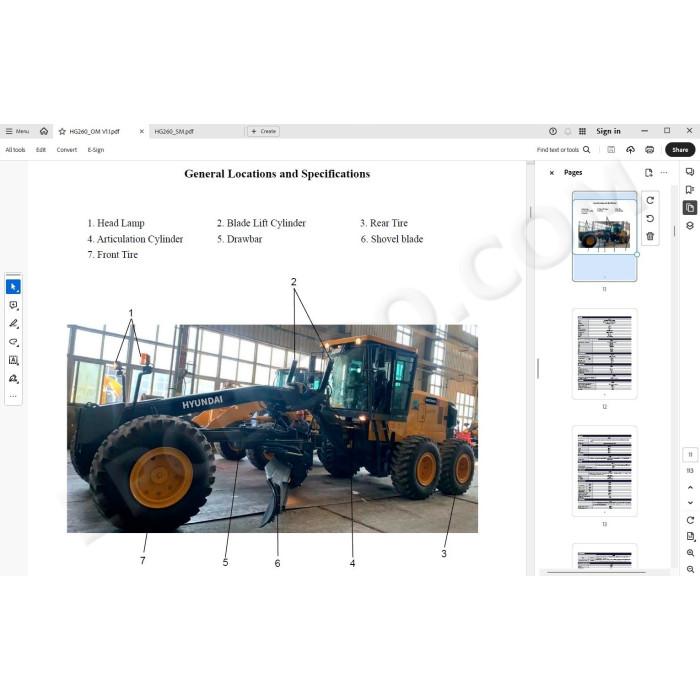Click the Pages panel vertical scrollbar
Image resolution: width=700 pixels, height=700 pixels.
pyautogui.click(x=675, y=231)
